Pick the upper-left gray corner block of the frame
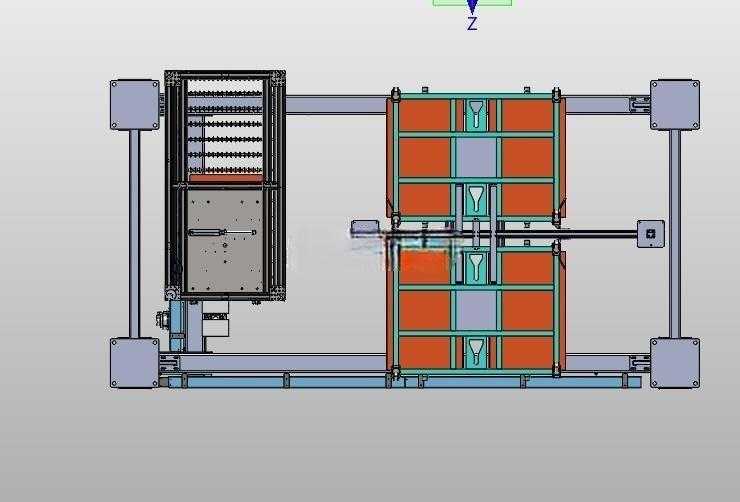Image resolution: width=740 pixels, height=502 pixels. (135, 105)
